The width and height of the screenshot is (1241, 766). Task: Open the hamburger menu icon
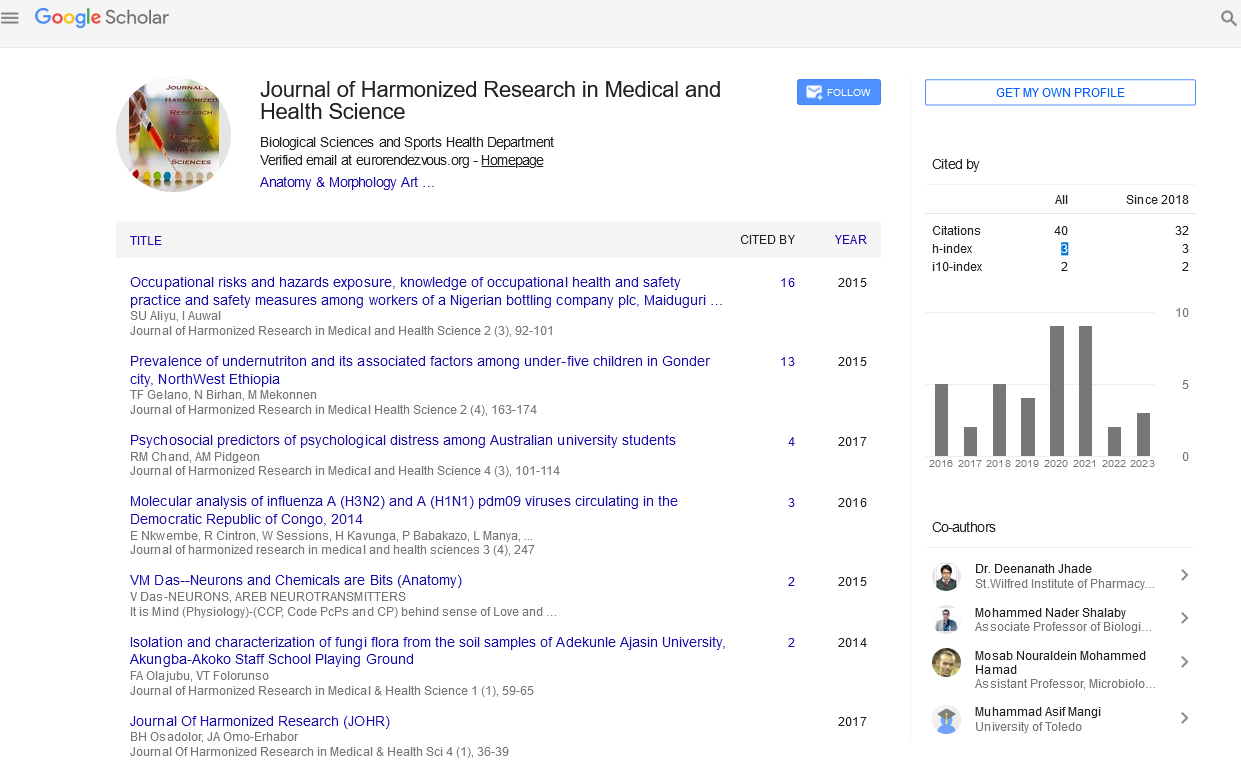pyautogui.click(x=11, y=18)
